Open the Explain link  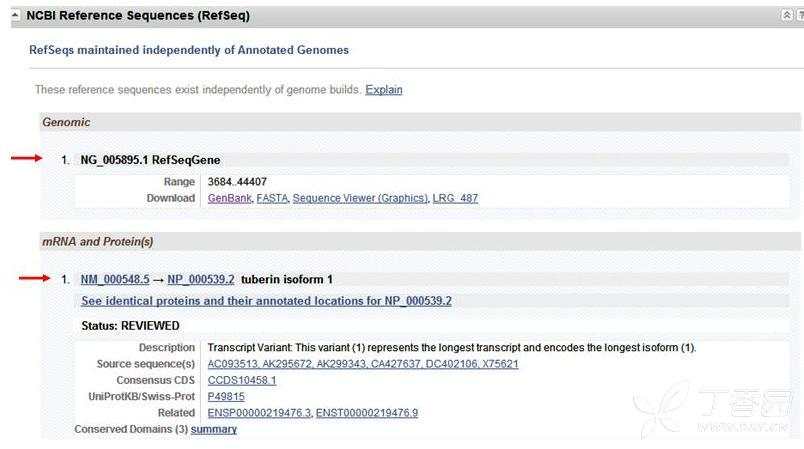[384, 90]
